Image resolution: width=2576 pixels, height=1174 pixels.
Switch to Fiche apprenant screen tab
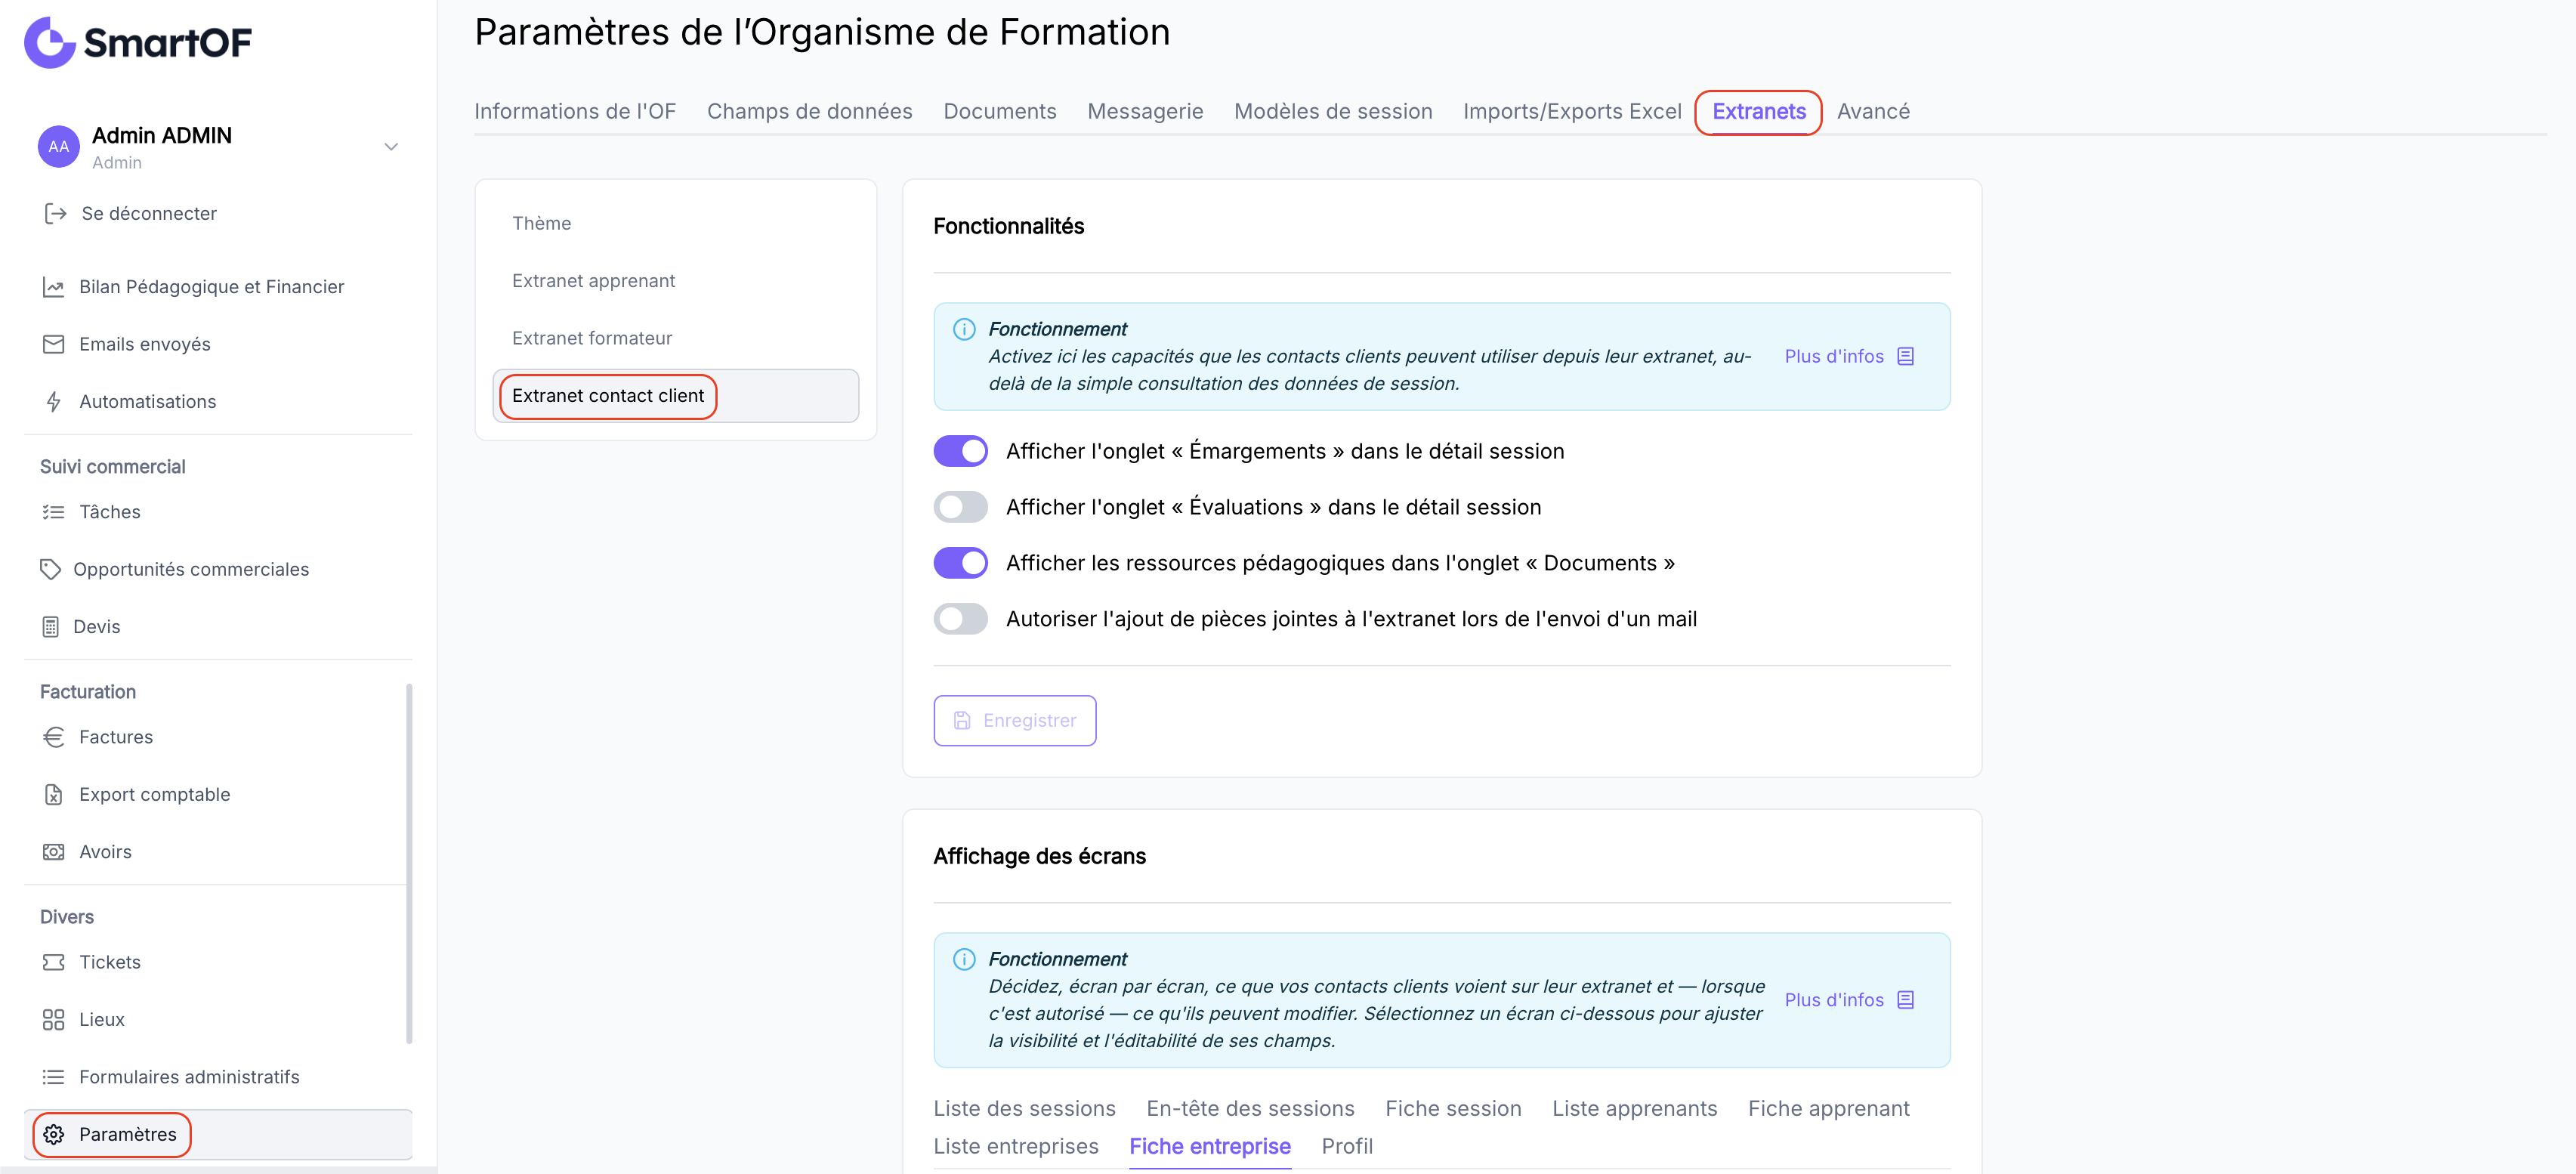(x=1828, y=1108)
